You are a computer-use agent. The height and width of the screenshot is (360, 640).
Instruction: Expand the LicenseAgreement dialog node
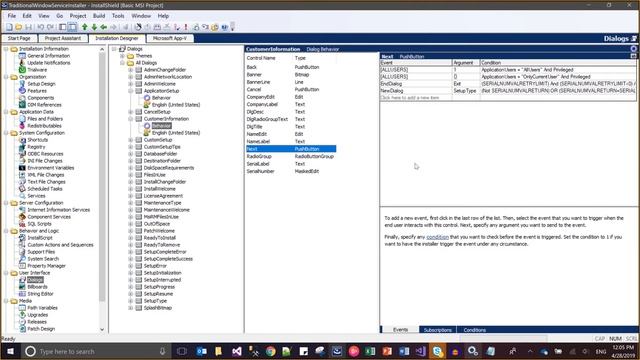tap(131, 196)
